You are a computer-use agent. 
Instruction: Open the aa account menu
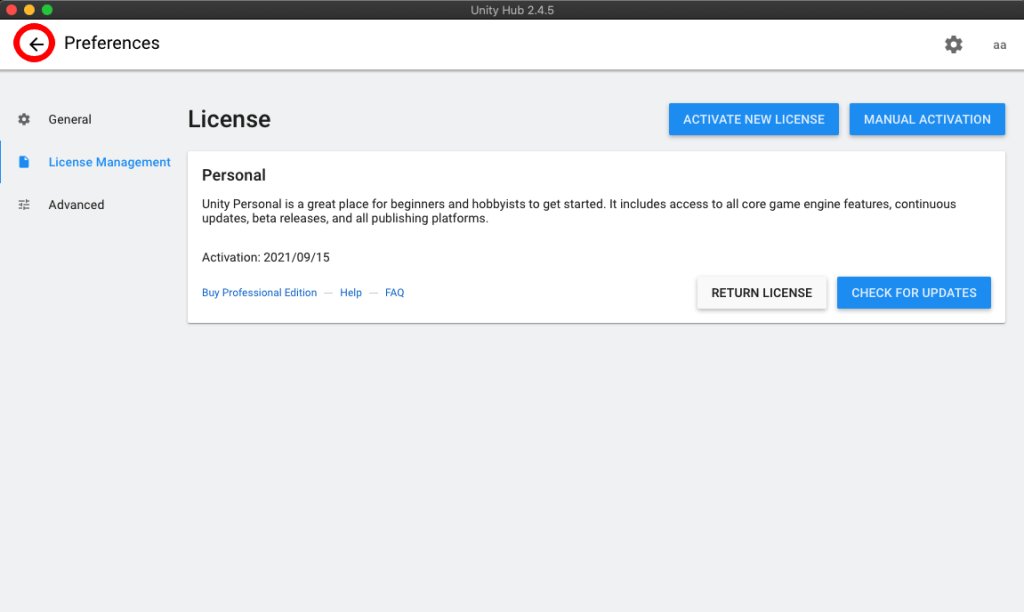(999, 45)
